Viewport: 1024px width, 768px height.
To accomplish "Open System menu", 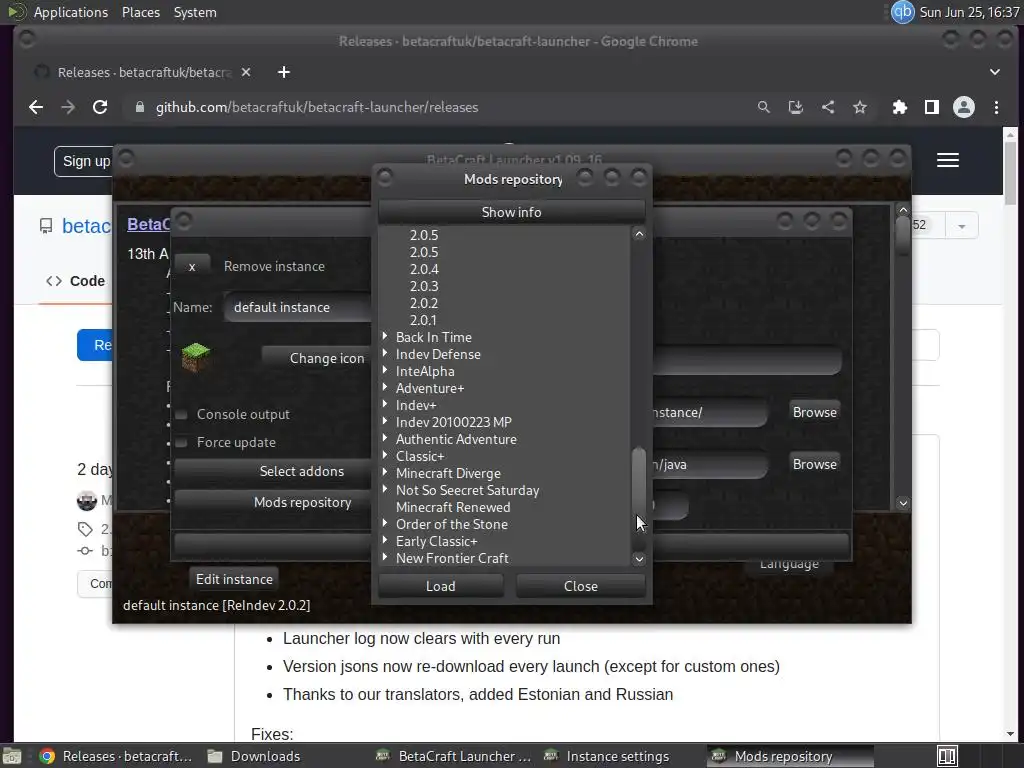I will click(x=195, y=12).
